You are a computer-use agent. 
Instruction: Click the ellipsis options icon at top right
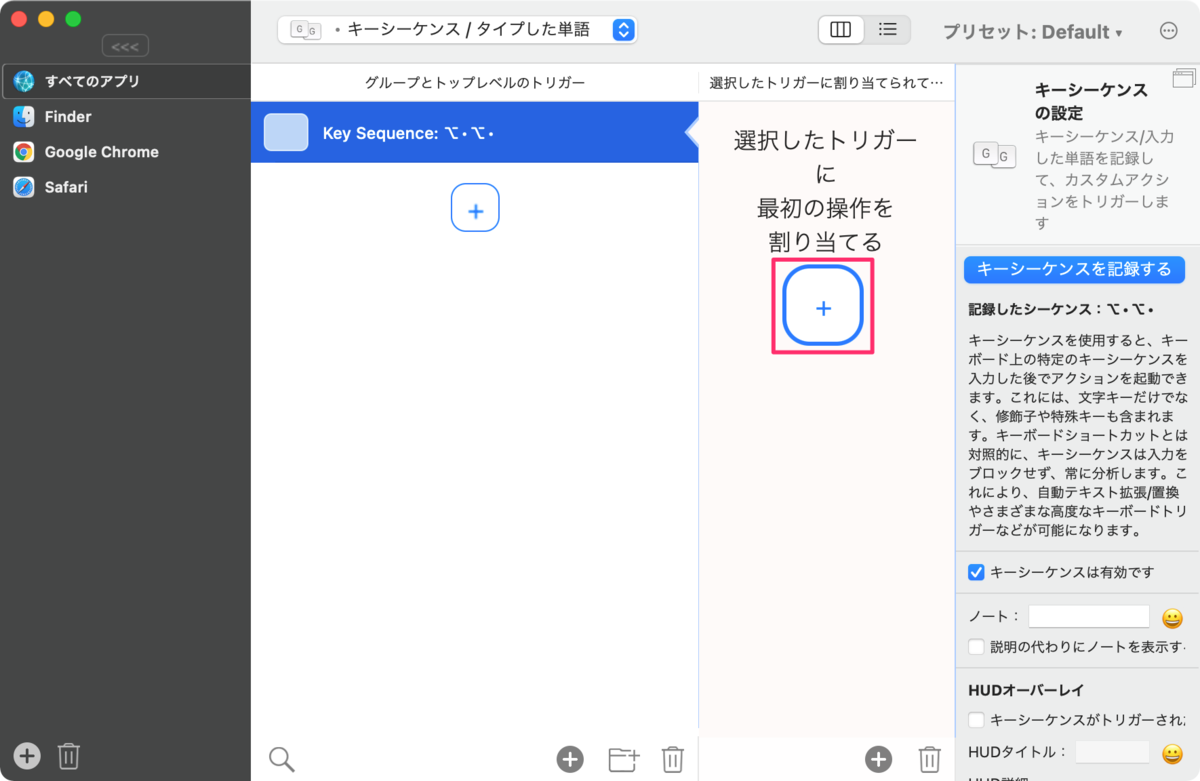pos(1168,30)
